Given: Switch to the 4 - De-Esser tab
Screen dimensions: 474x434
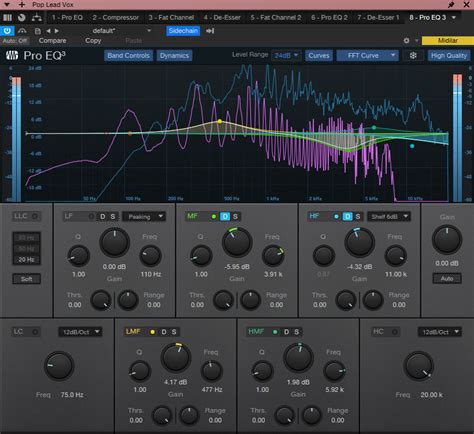Looking at the screenshot, I should click(222, 17).
